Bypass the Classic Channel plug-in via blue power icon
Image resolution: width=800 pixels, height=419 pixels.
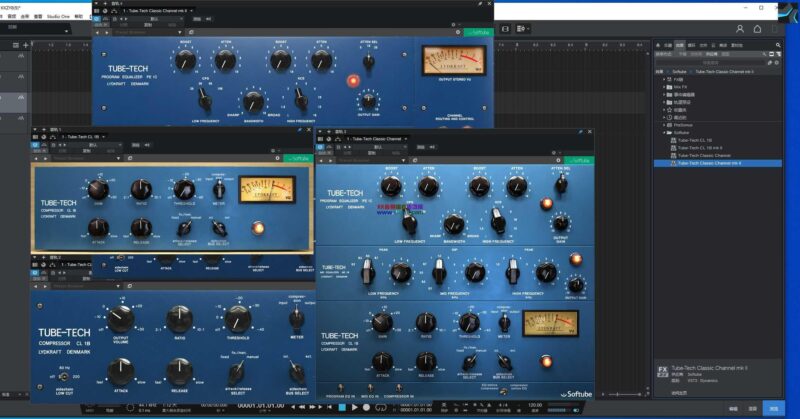tap(320, 147)
